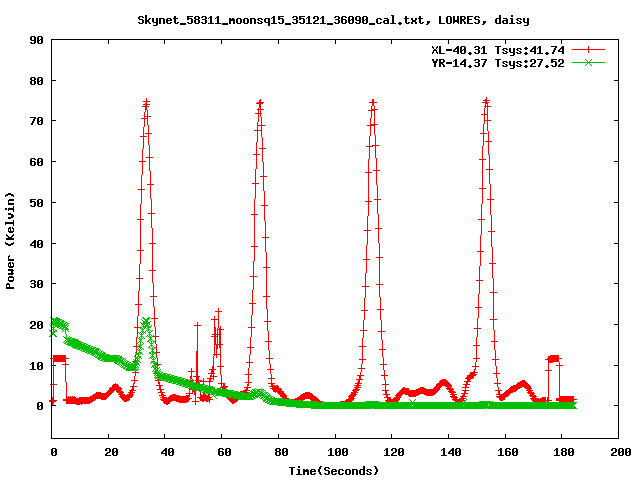Click the top of the red peak near 113 seconds
This screenshot has height=480, width=640.
373,102
